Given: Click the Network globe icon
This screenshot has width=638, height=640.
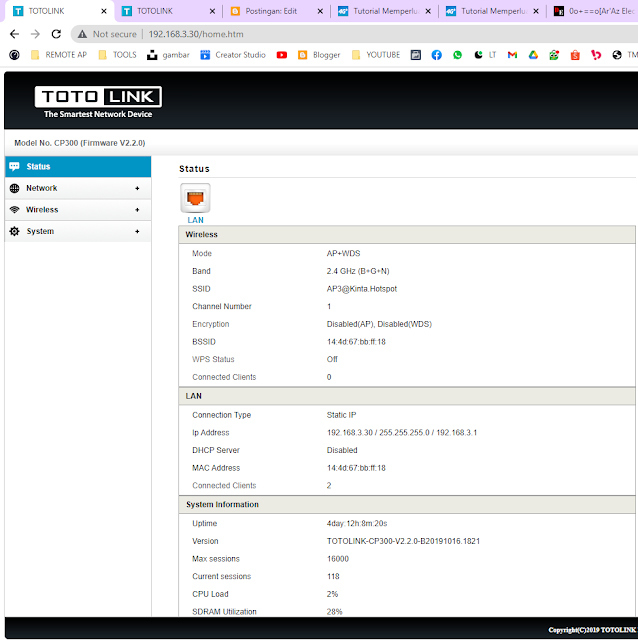Looking at the screenshot, I should click(14, 188).
